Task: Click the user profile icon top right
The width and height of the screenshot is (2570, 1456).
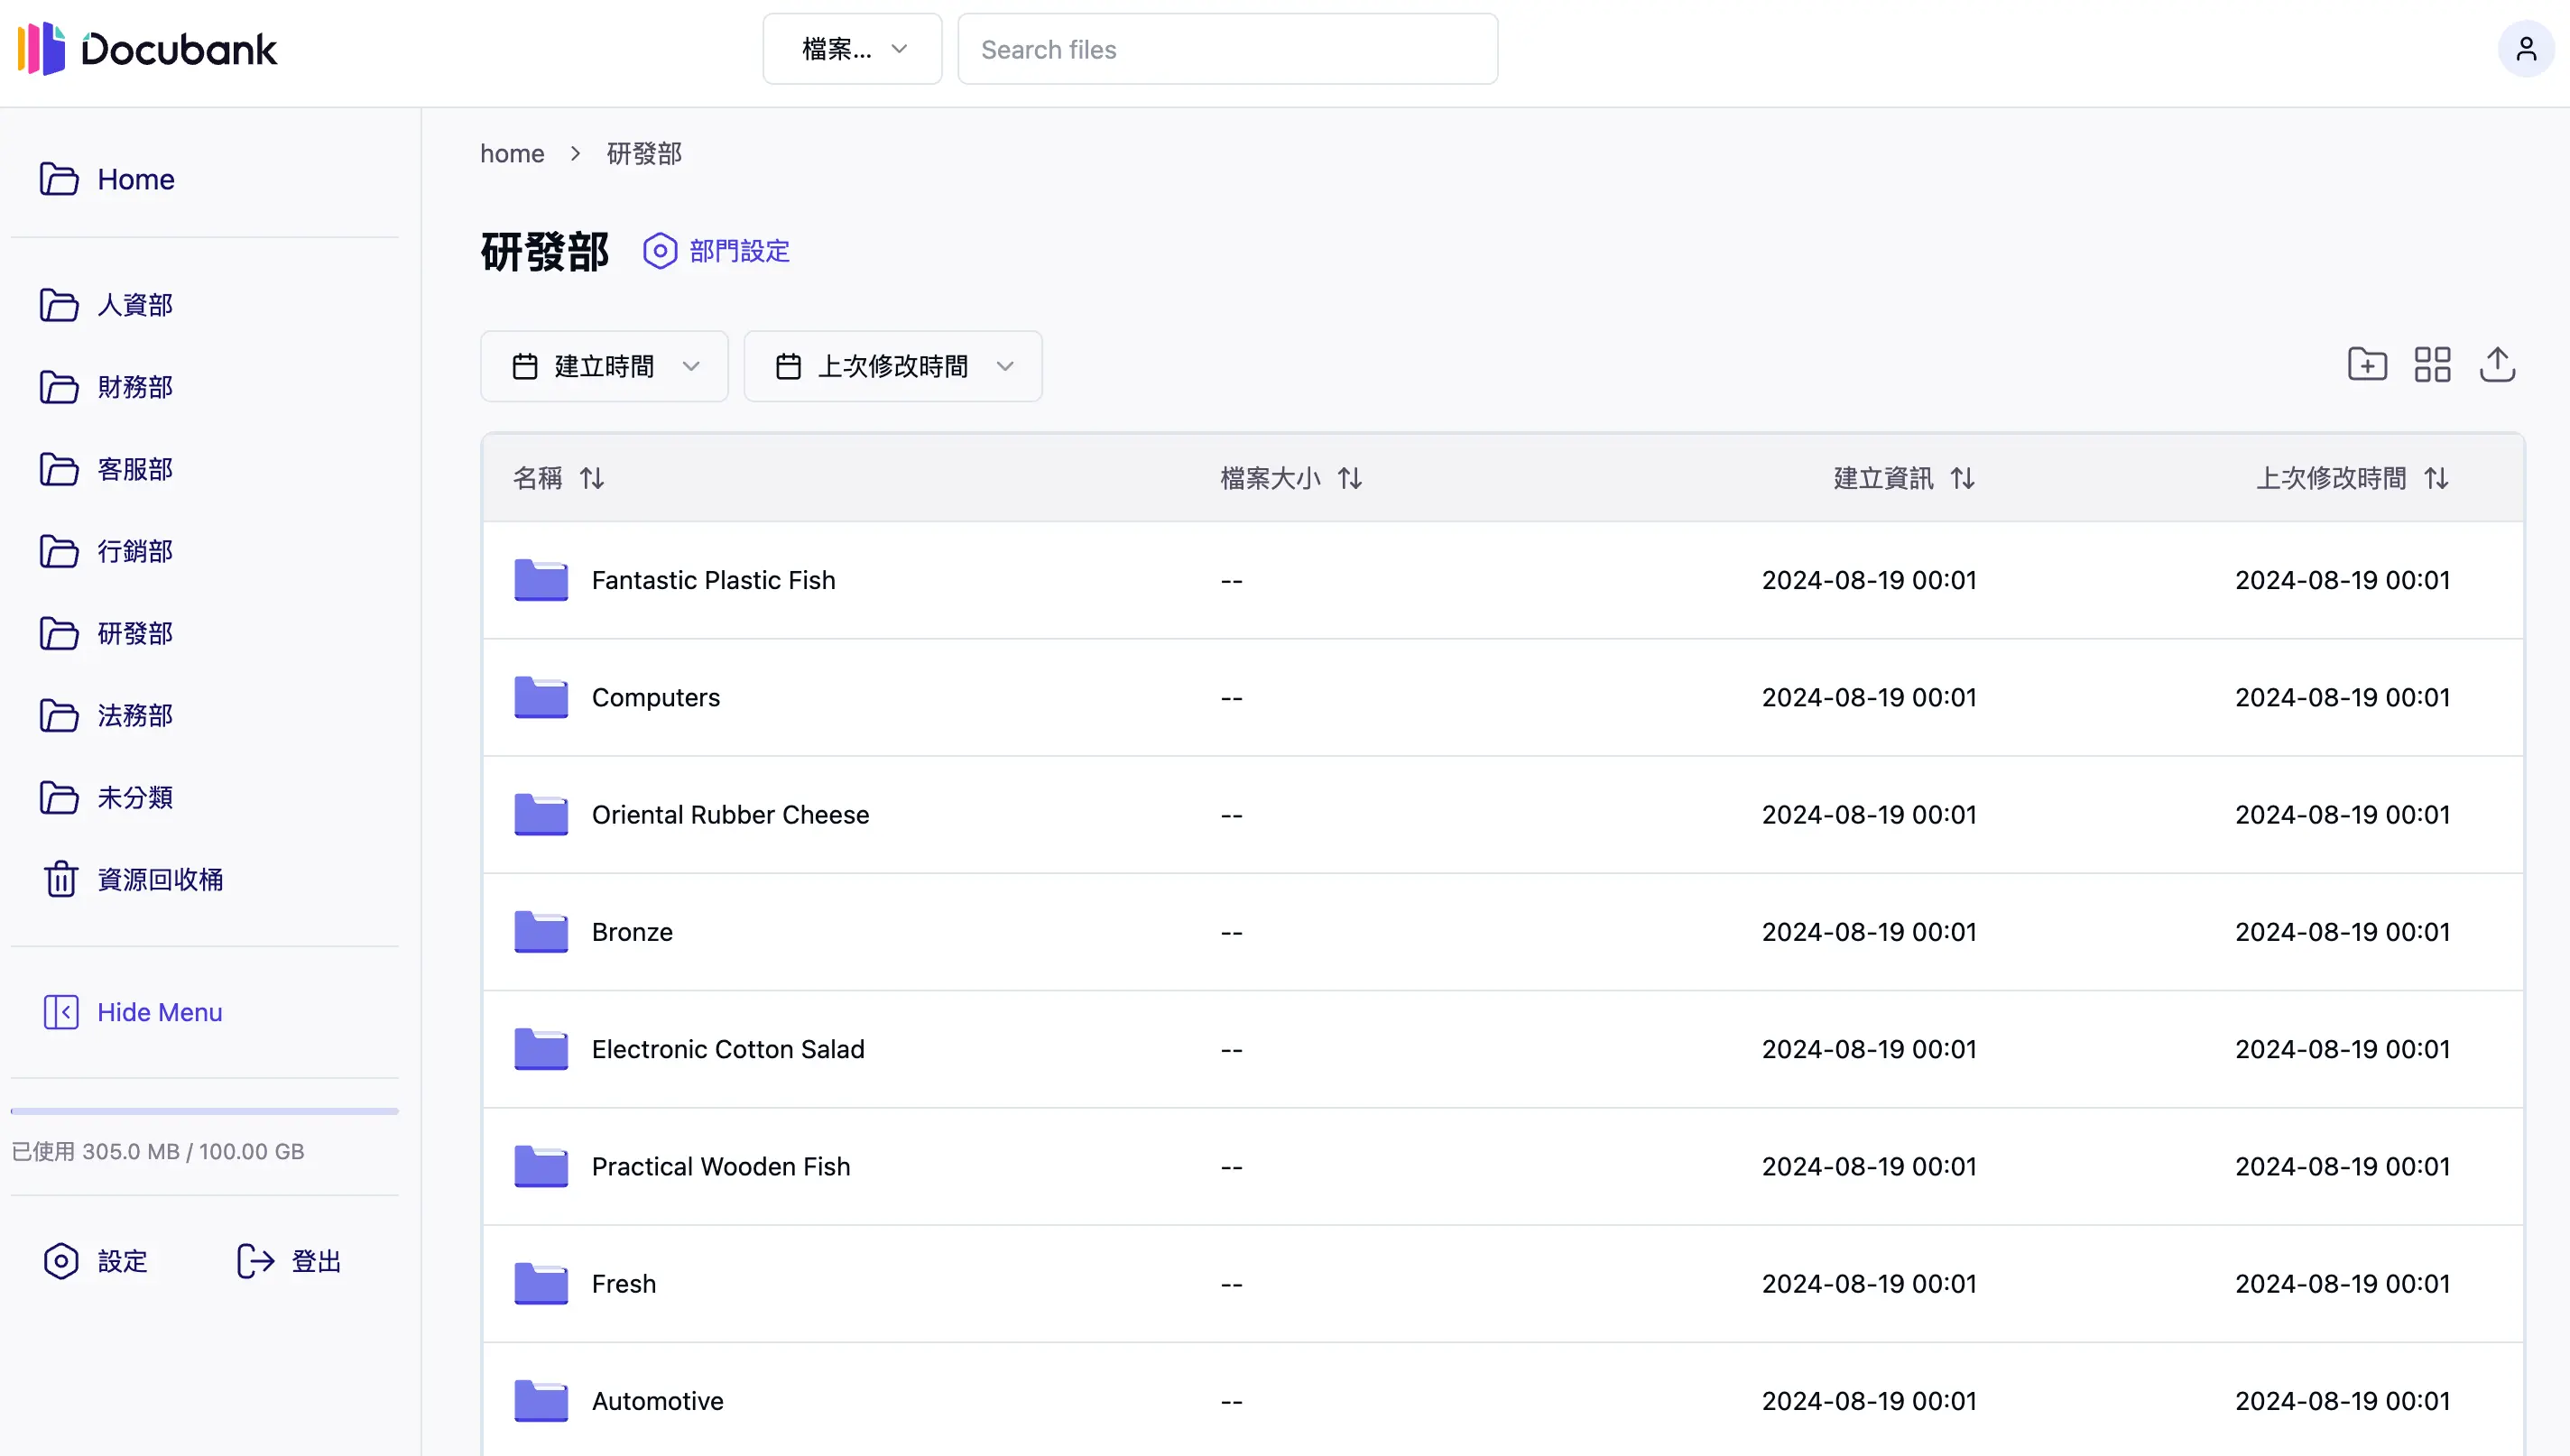Action: click(x=2526, y=48)
